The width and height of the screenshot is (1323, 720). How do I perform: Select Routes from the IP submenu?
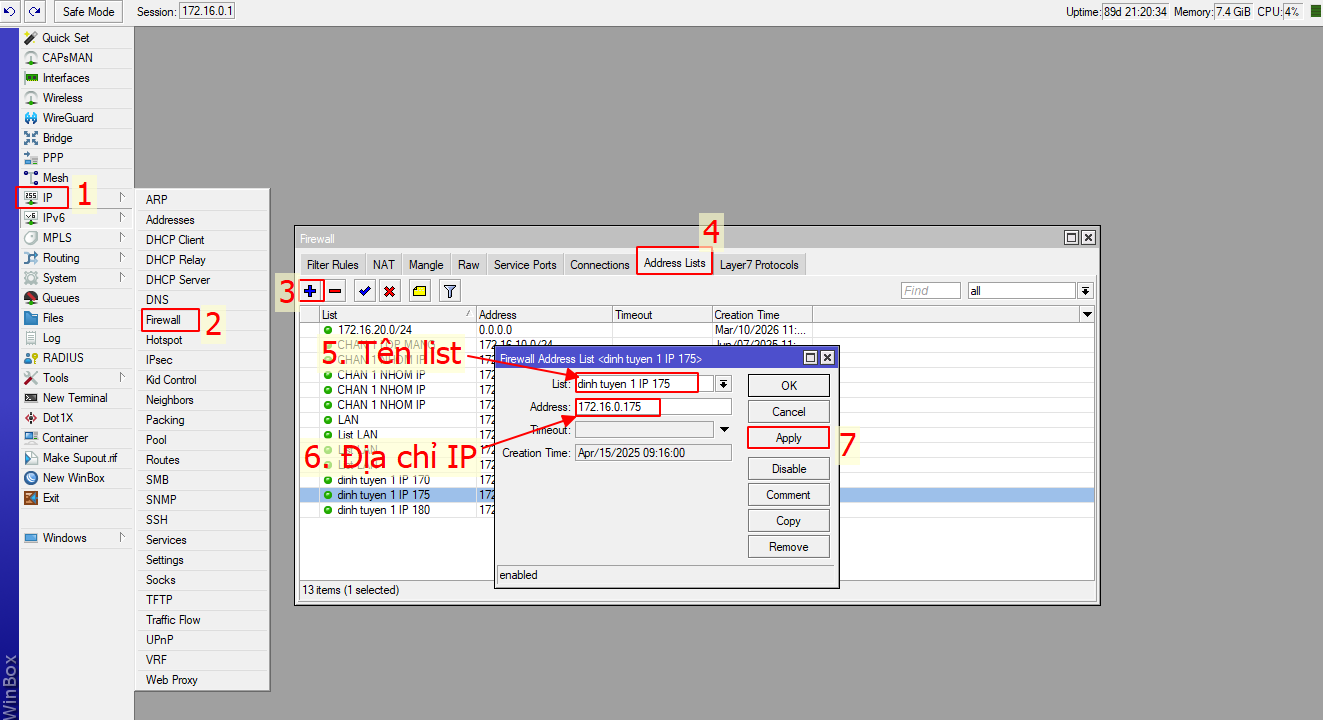pos(165,459)
